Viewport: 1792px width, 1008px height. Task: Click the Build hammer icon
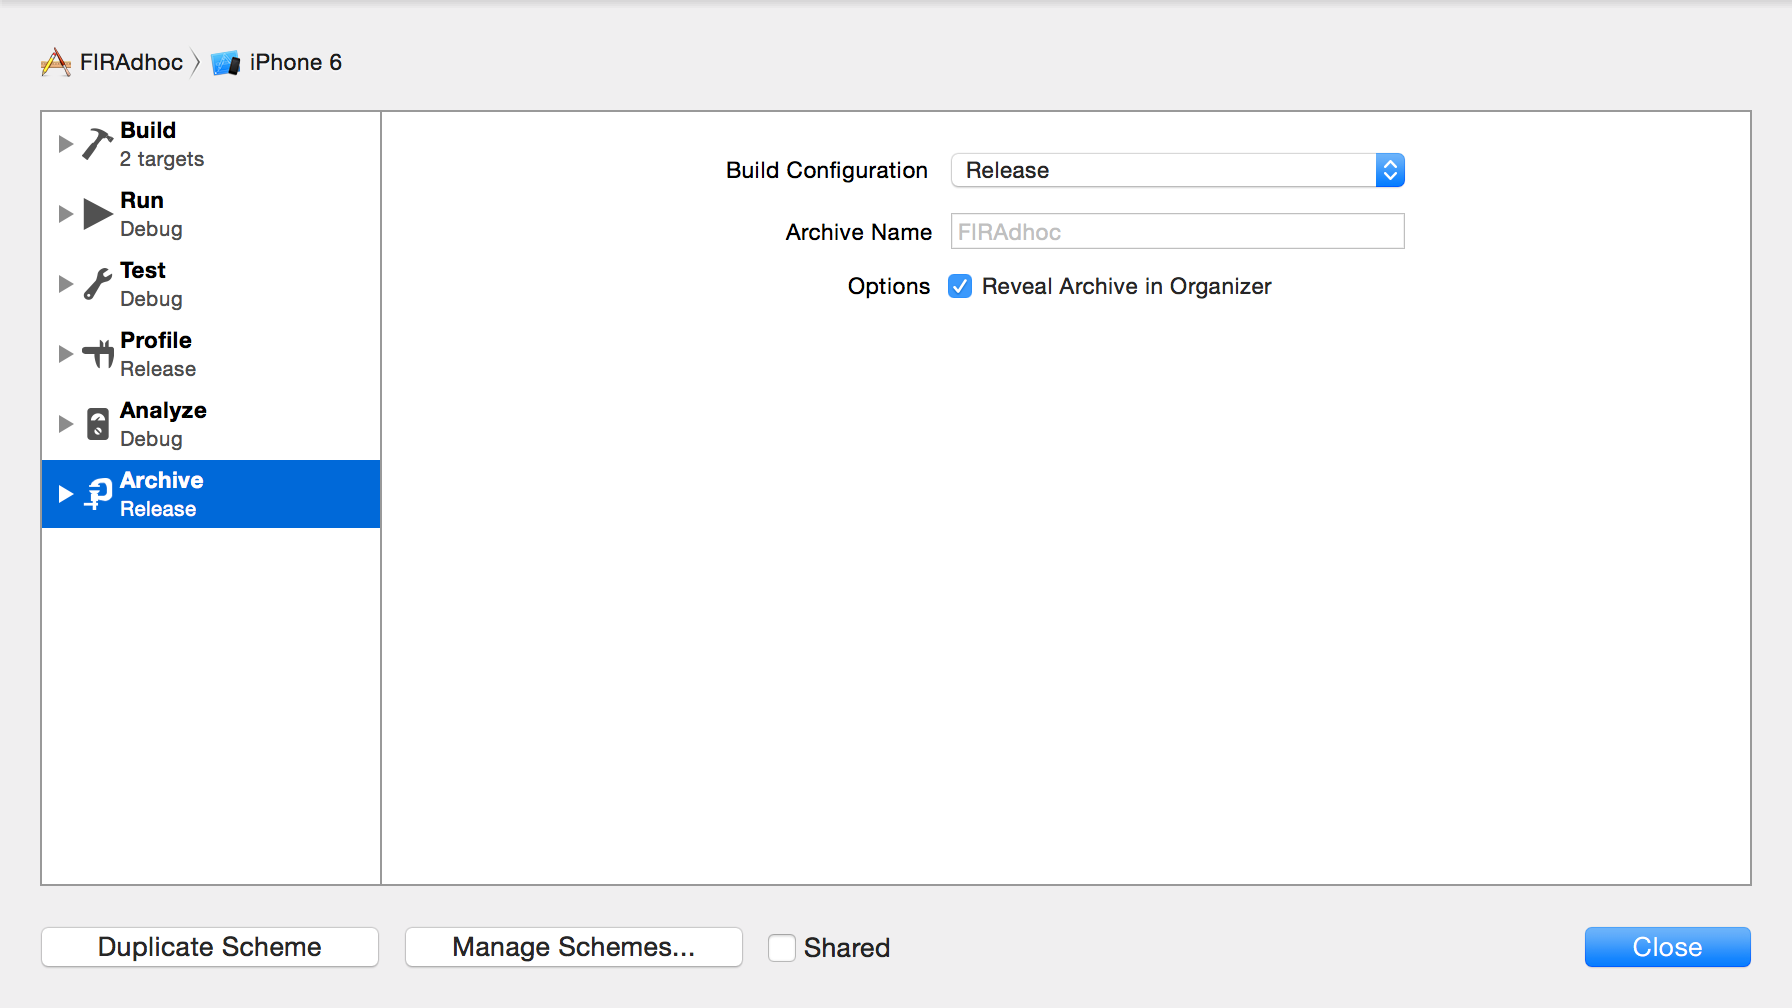[97, 144]
